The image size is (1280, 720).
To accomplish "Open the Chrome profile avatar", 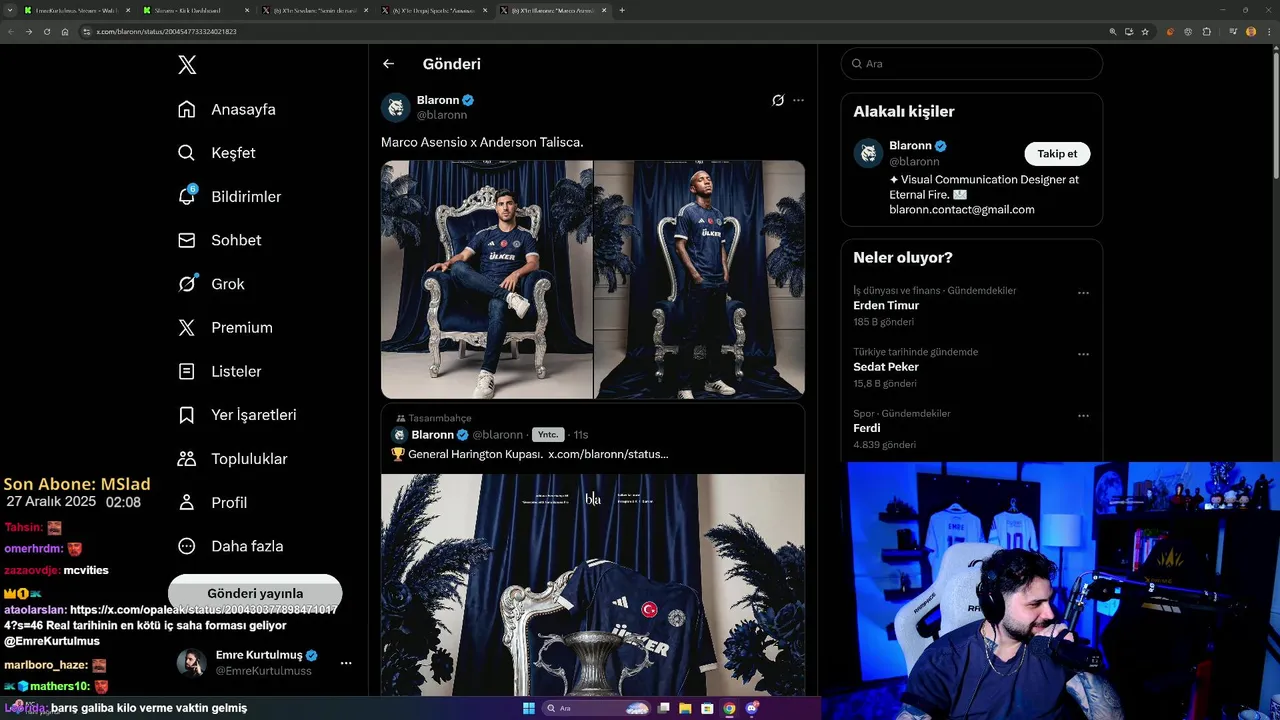I will 1251,32.
